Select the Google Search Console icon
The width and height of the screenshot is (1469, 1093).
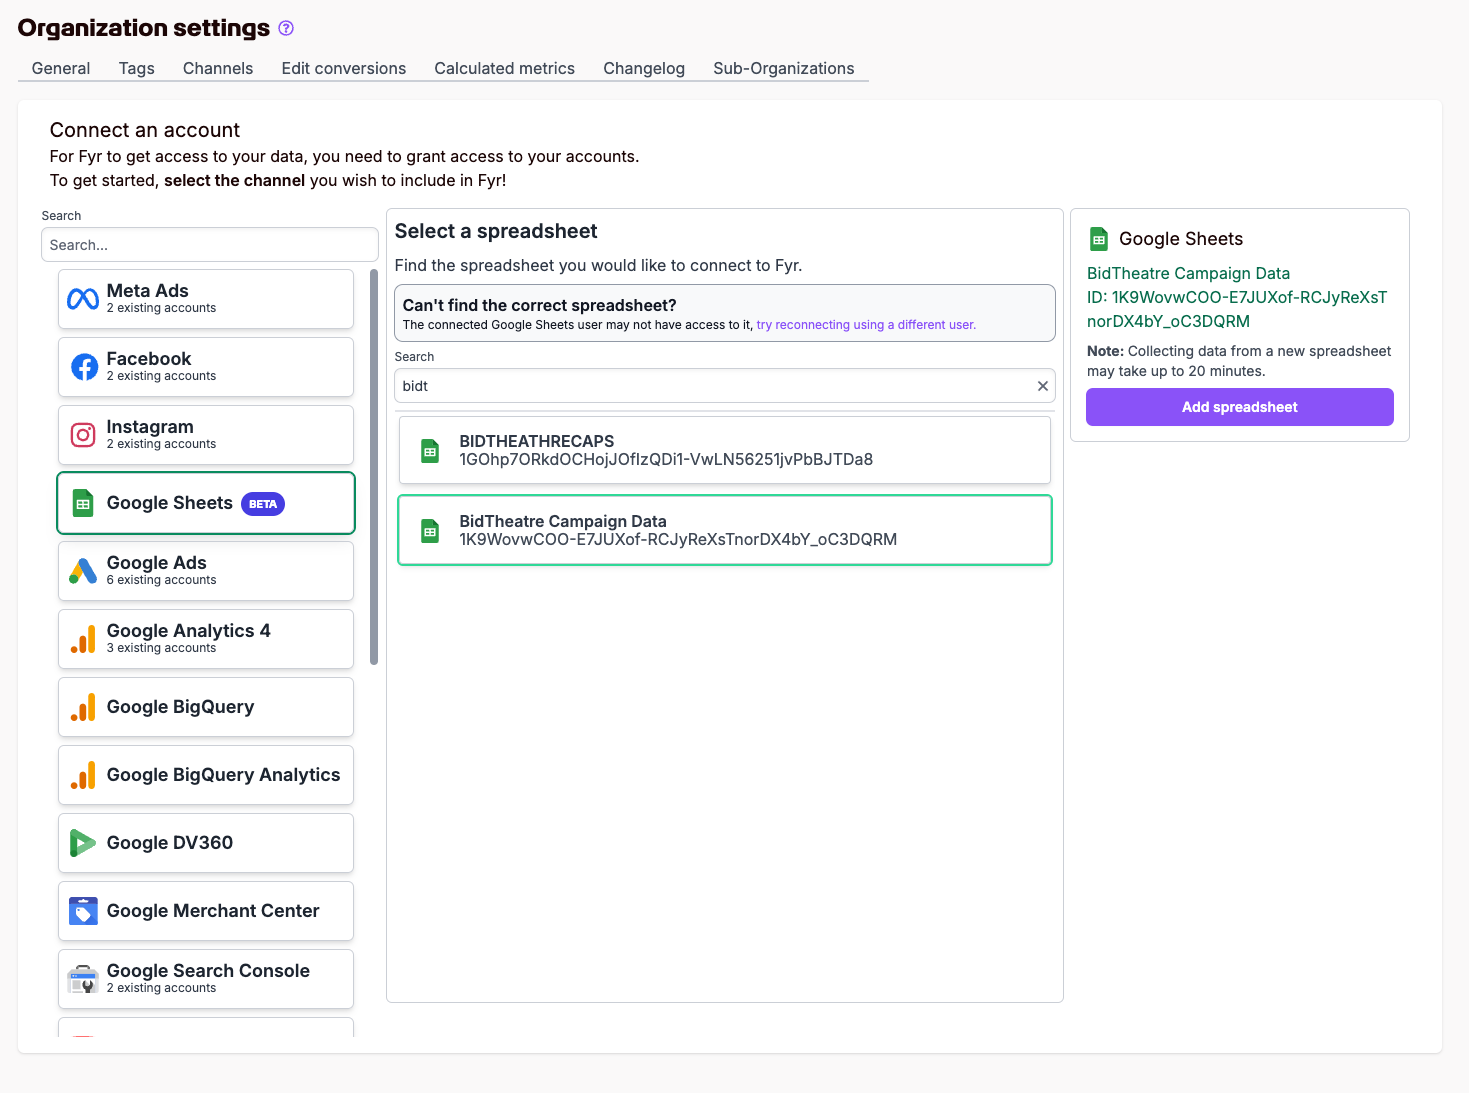pos(83,979)
